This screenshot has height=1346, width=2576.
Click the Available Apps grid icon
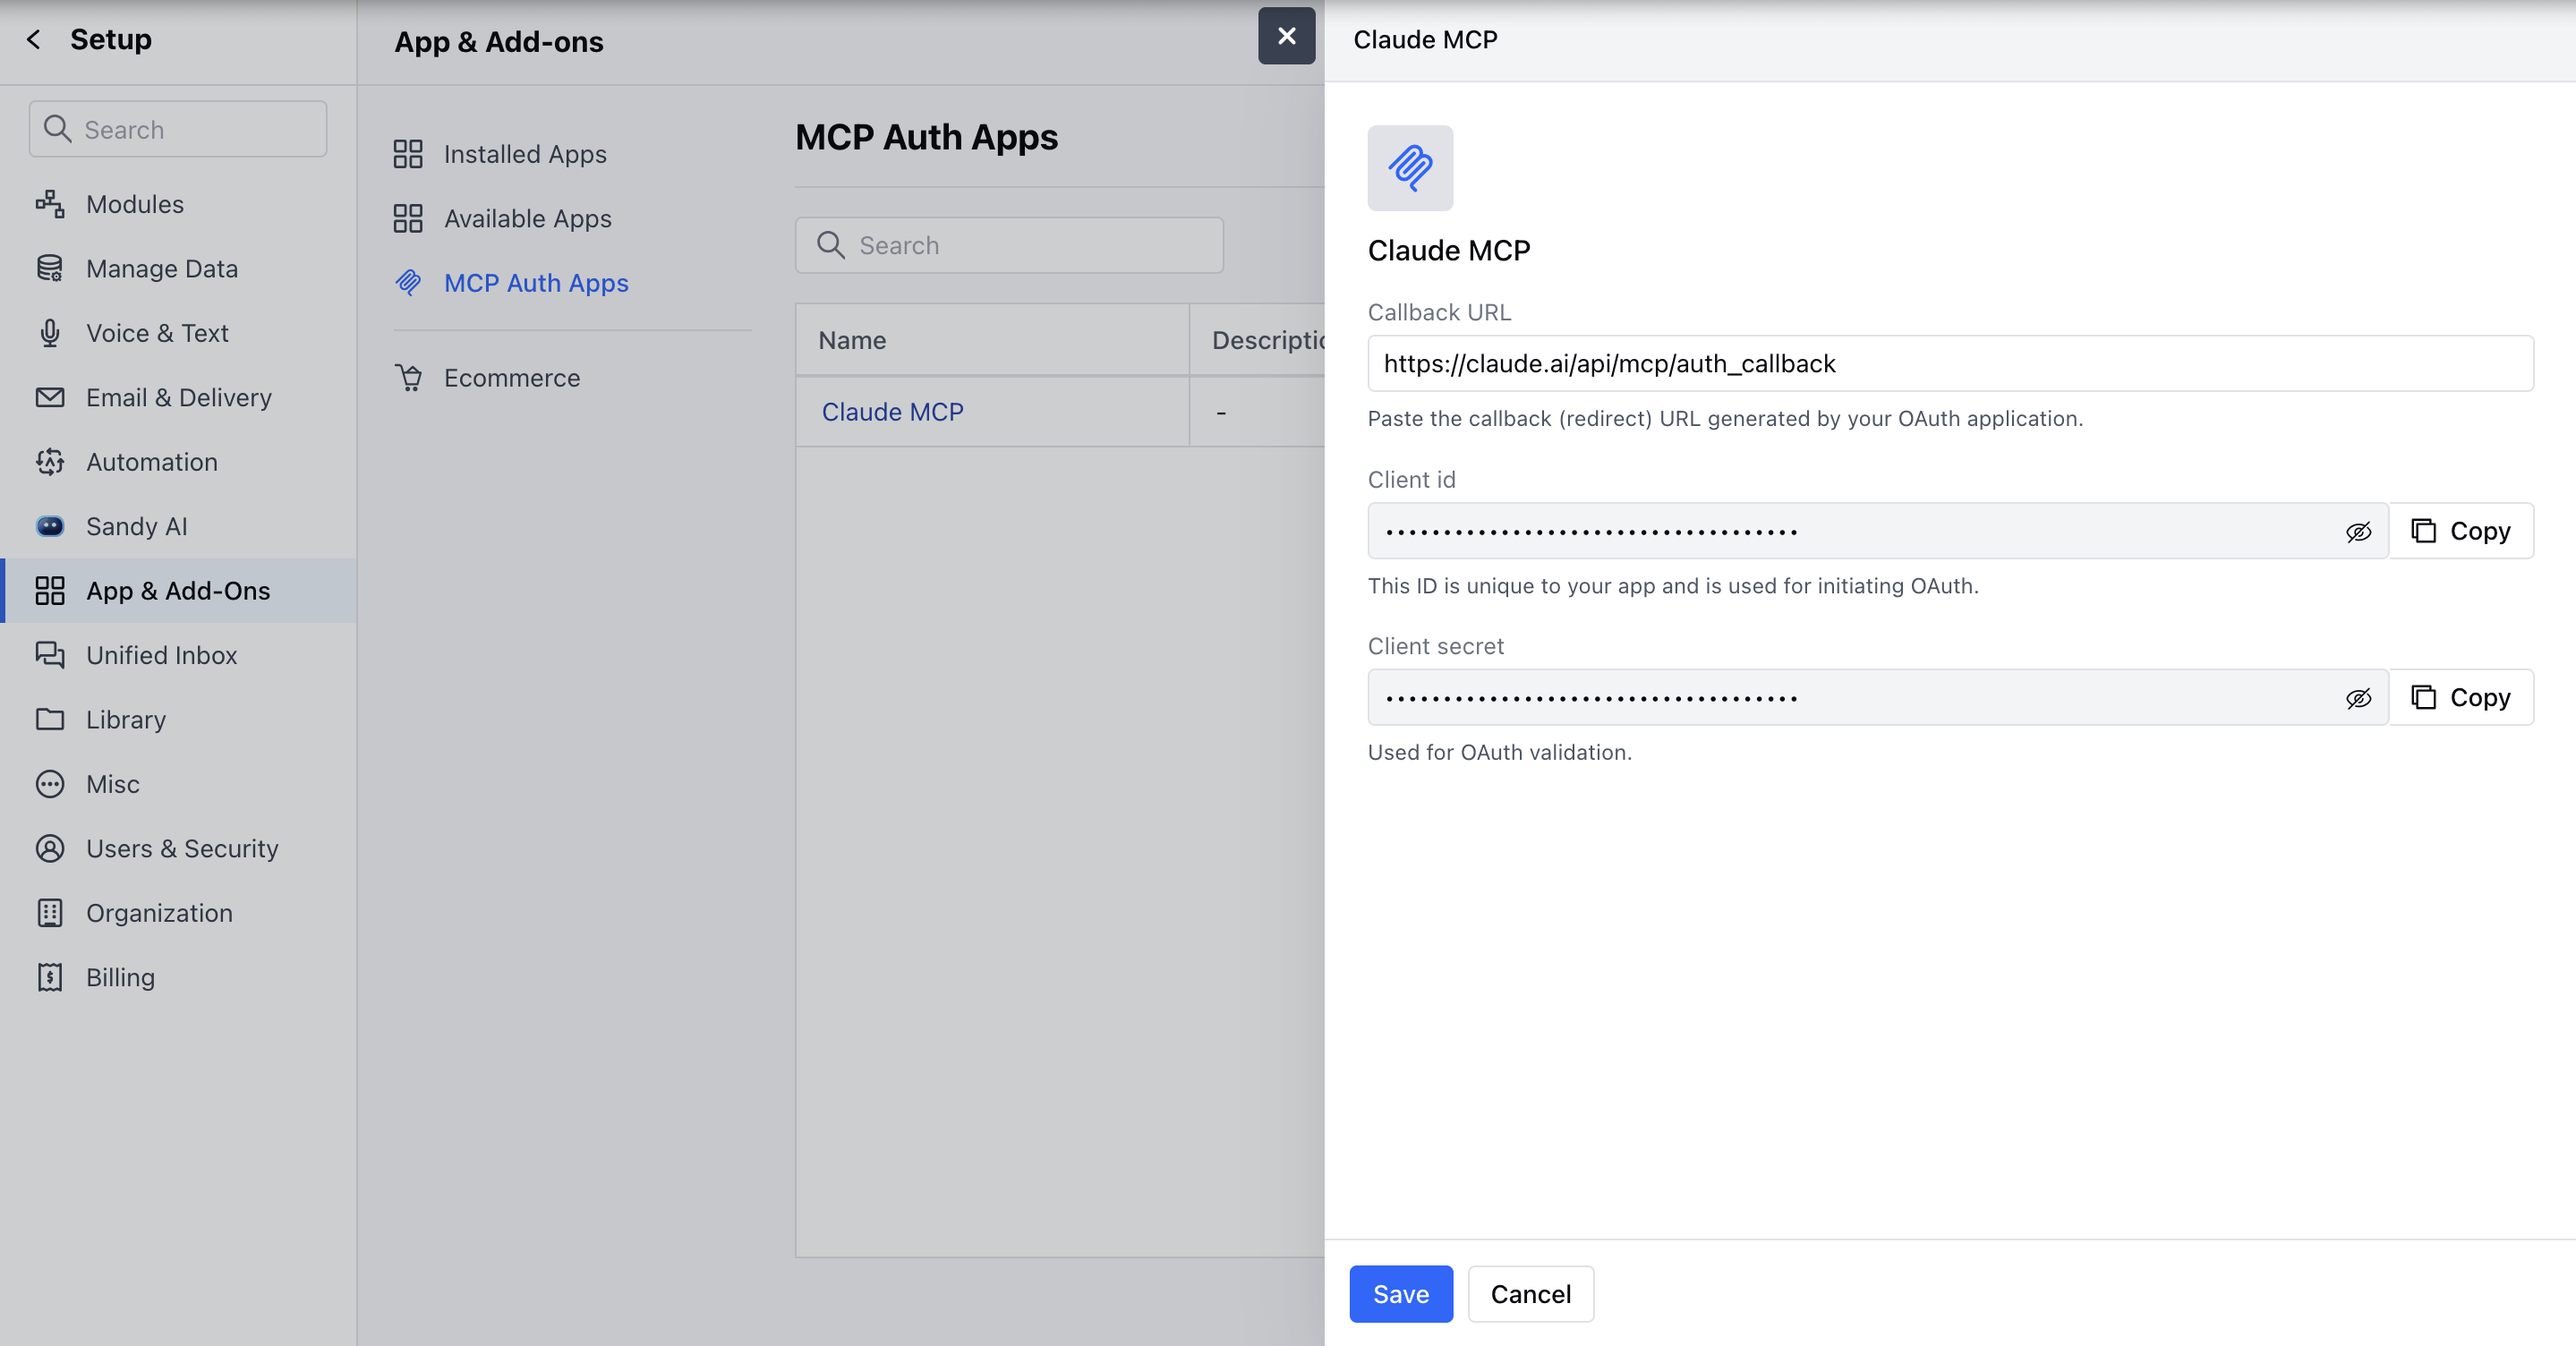[408, 218]
